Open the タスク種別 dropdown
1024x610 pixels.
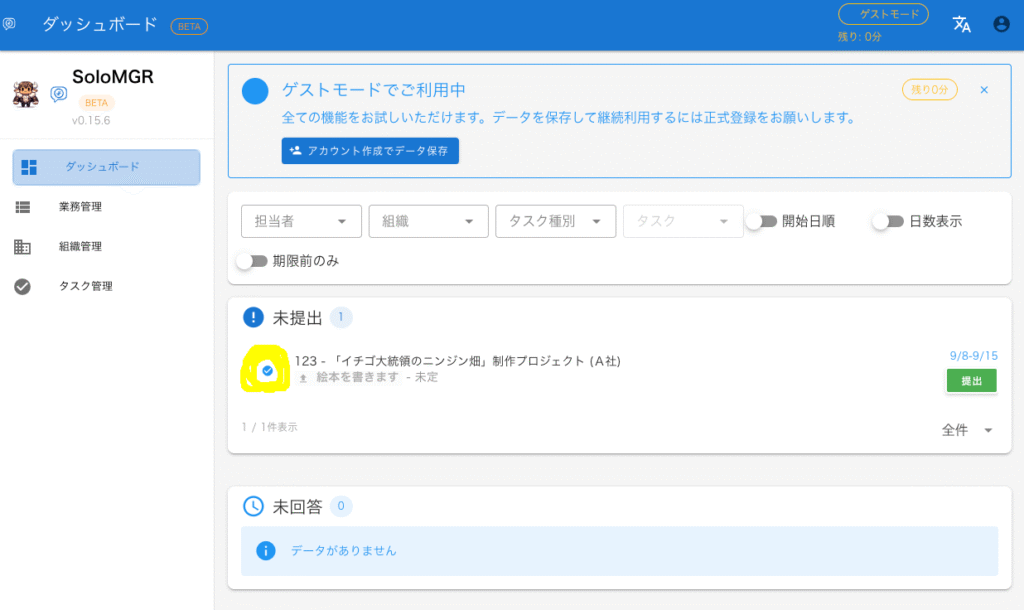(x=555, y=221)
